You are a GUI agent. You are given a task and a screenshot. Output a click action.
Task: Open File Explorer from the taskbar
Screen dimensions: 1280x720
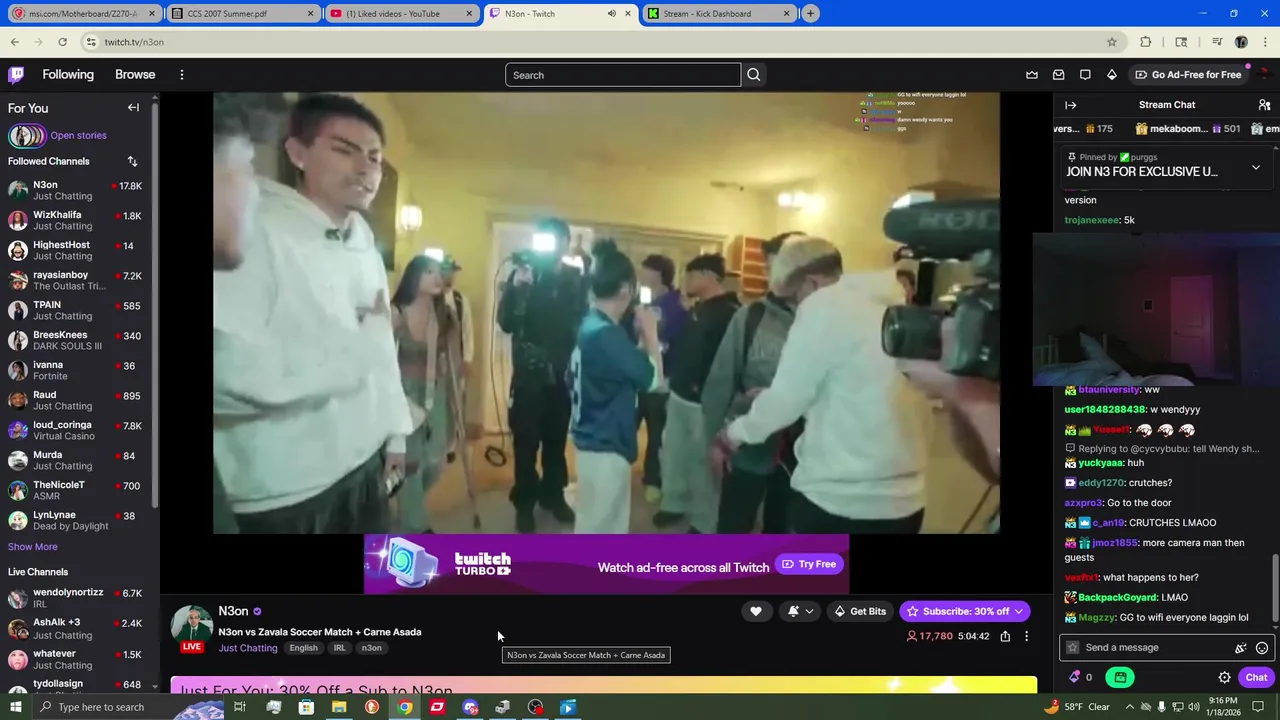[x=339, y=707]
